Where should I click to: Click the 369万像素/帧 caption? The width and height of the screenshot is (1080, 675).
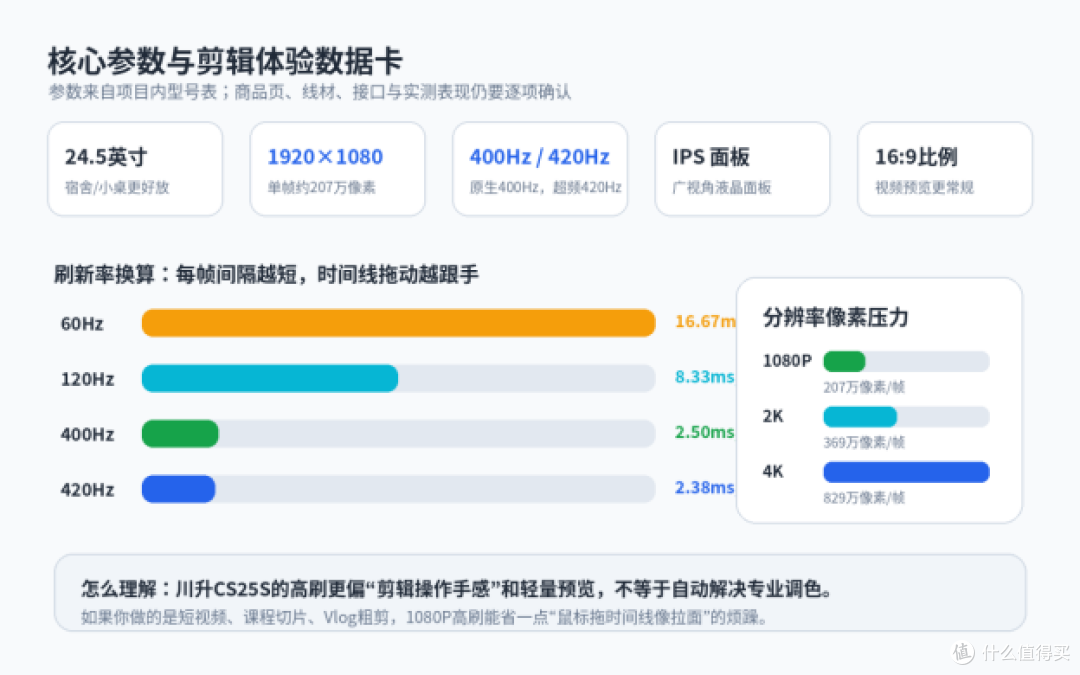click(x=864, y=442)
